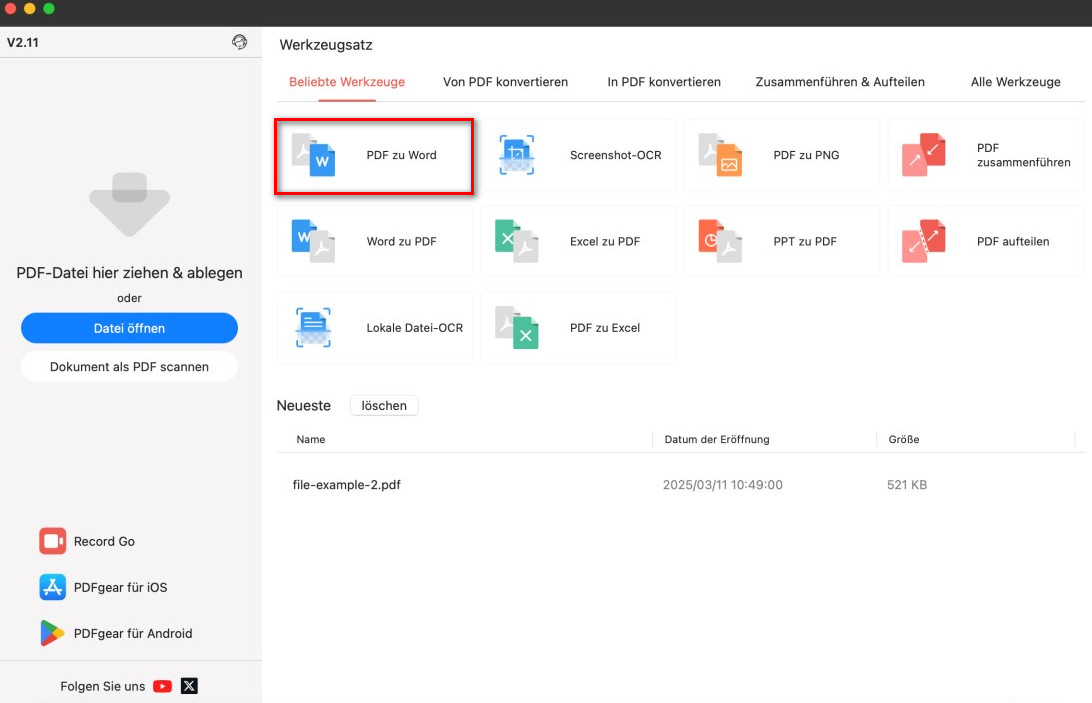Open the PDF zu Excel converter

pos(578,327)
